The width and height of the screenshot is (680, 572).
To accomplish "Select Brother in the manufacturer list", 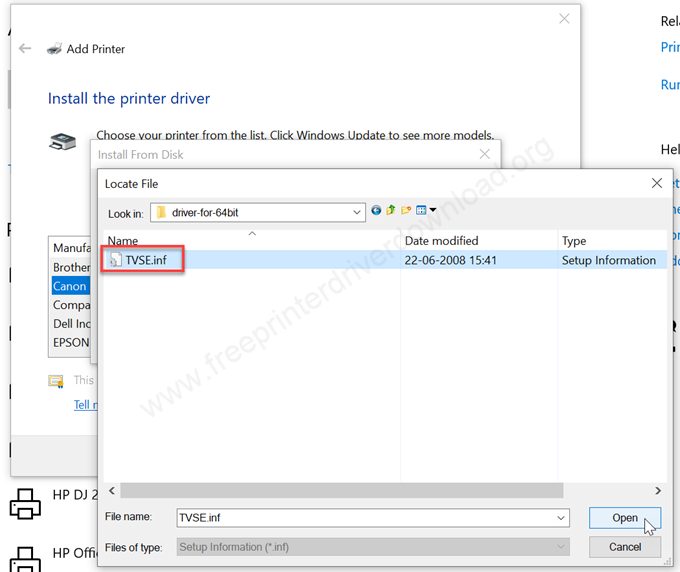I will coord(71,267).
